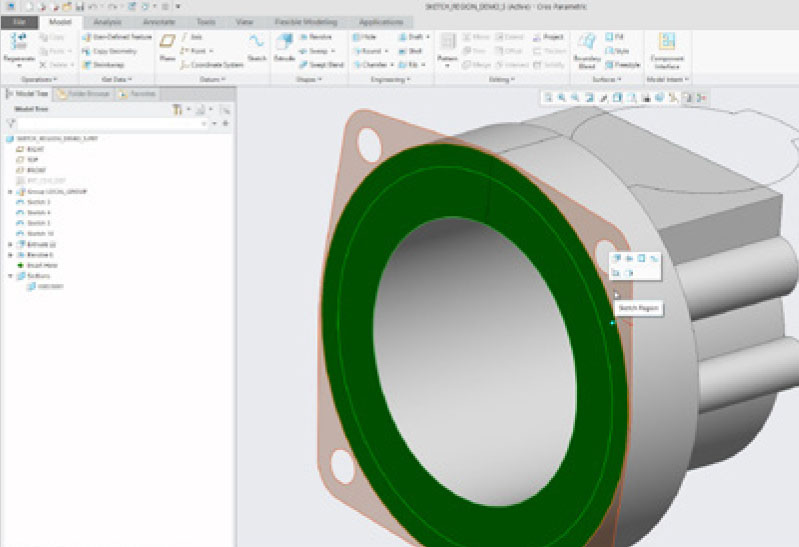The image size is (799, 547).
Task: Open the Editing group dropdown
Action: coord(501,80)
